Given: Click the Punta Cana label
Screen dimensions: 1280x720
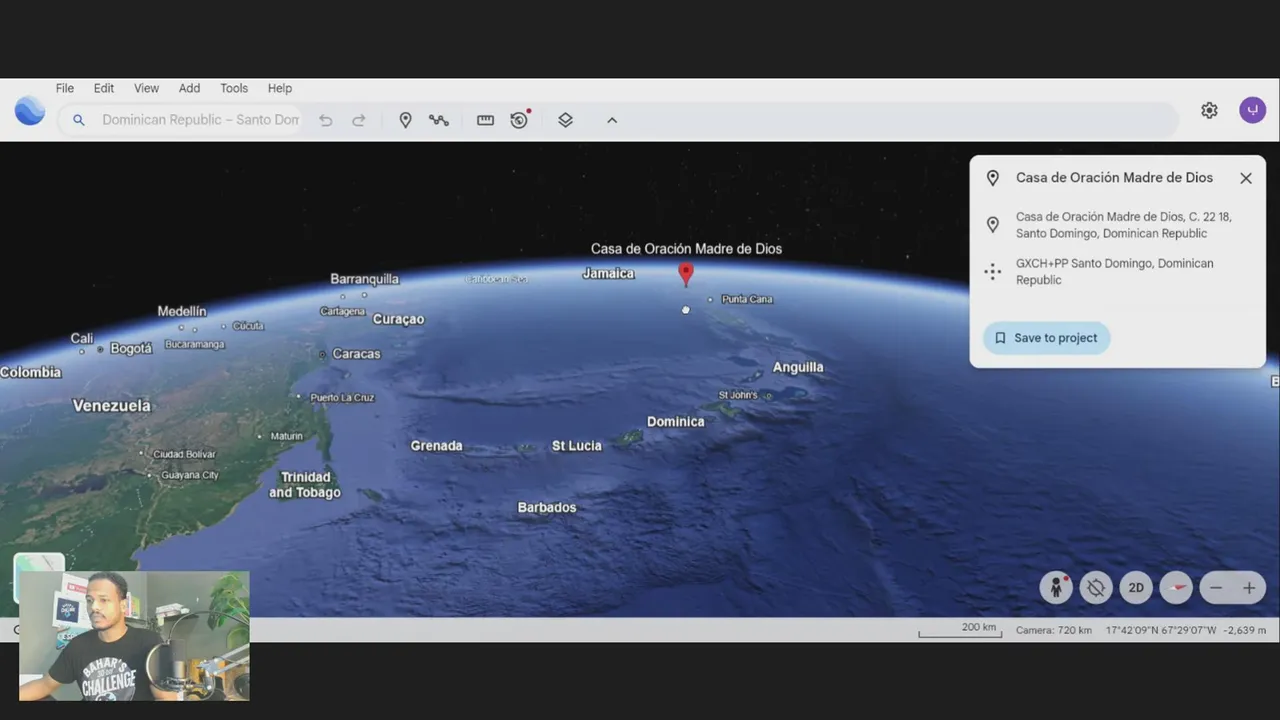Looking at the screenshot, I should (x=747, y=299).
